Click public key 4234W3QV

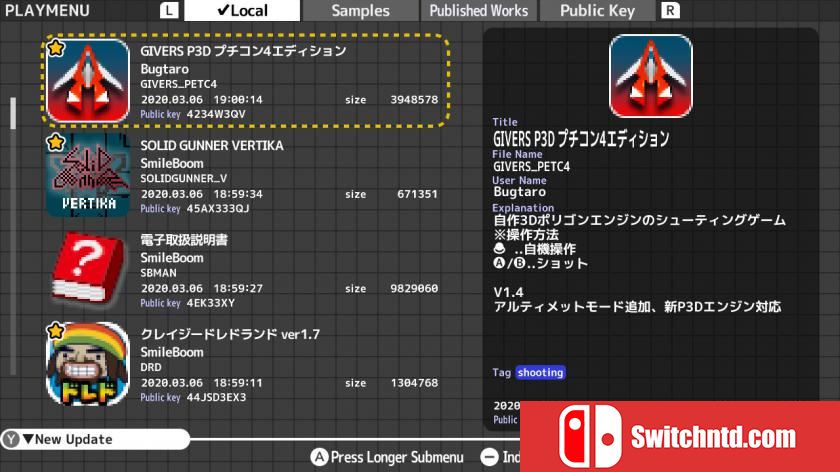tap(216, 114)
